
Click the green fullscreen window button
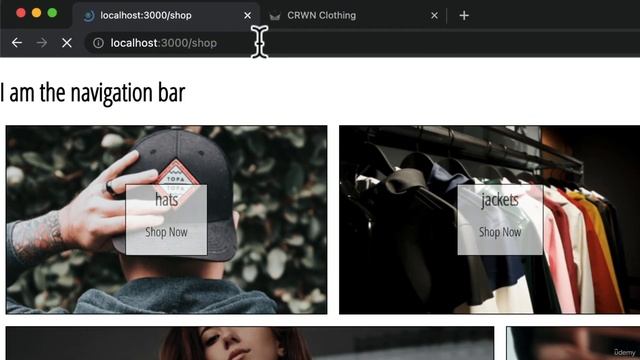[52, 13]
